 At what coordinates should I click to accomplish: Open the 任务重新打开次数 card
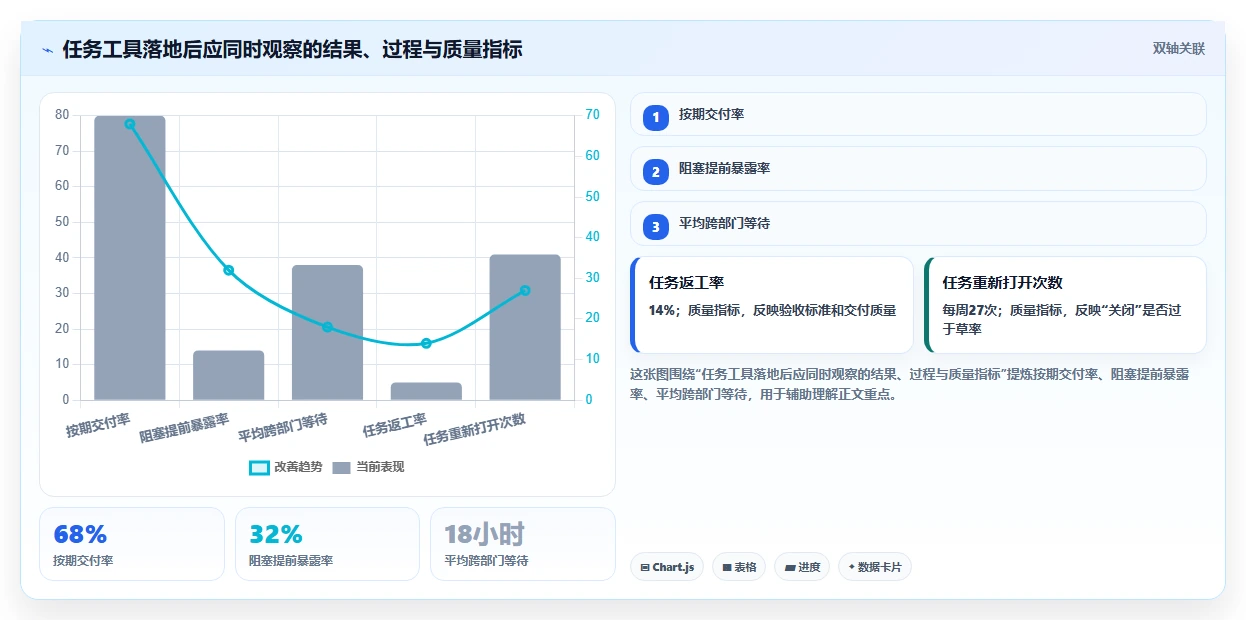[x=1065, y=305]
